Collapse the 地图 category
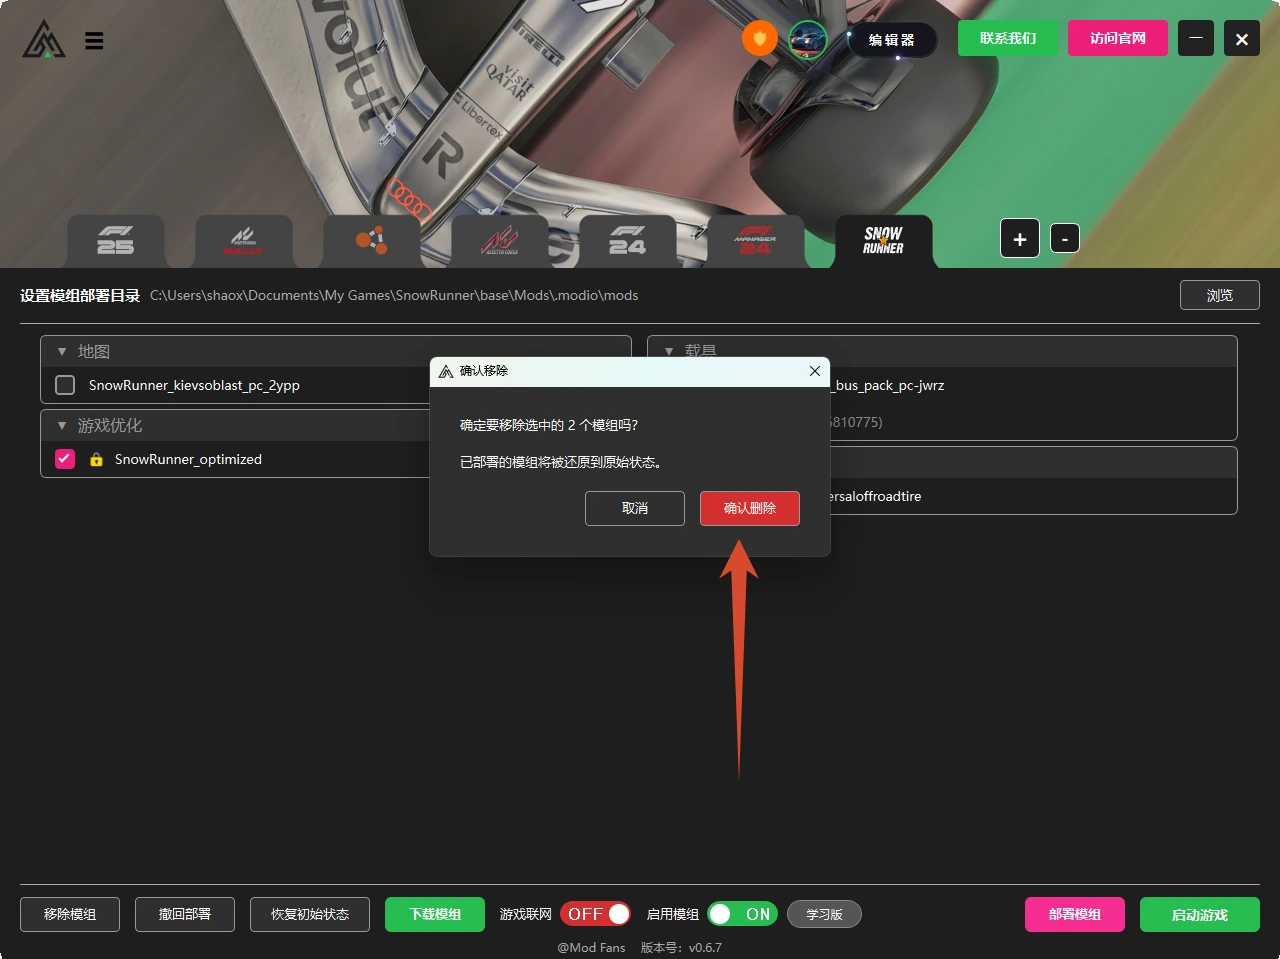 click(x=62, y=352)
